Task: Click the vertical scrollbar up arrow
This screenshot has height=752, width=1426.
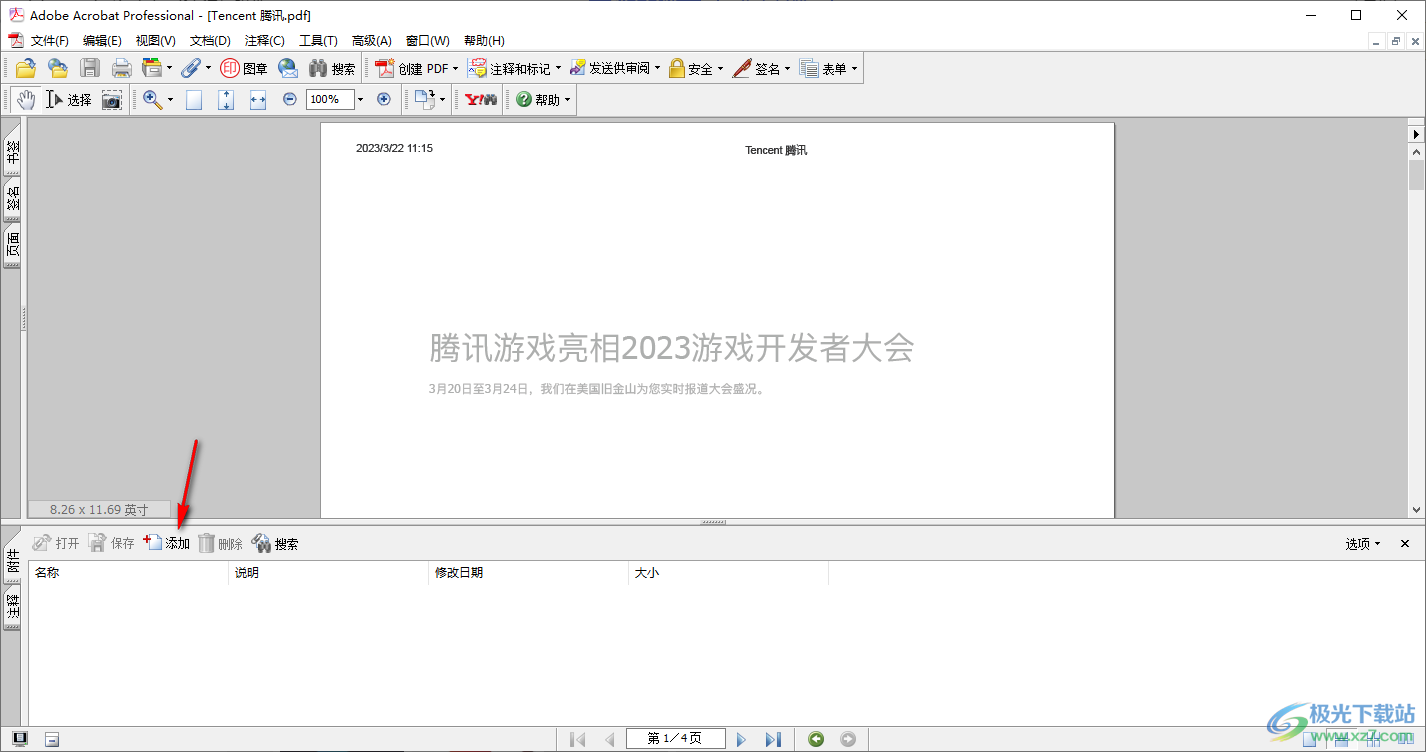Action: tap(1416, 151)
